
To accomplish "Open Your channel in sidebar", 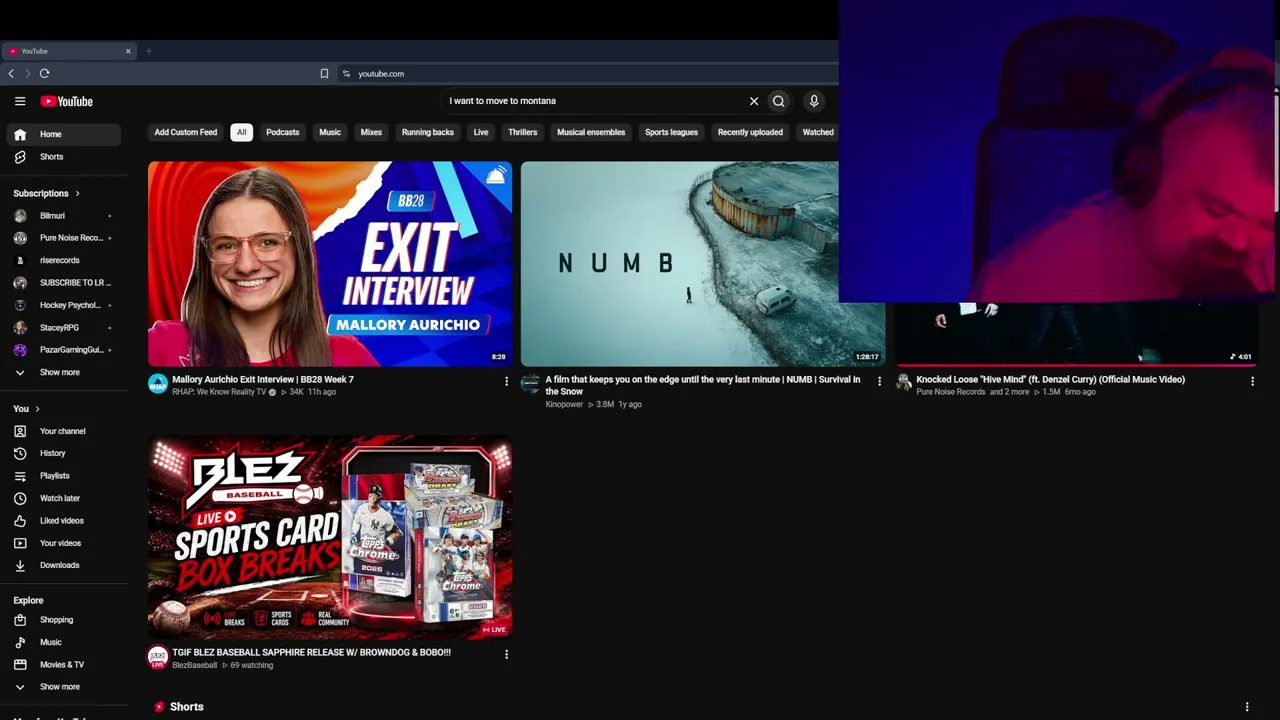I will point(64,431).
